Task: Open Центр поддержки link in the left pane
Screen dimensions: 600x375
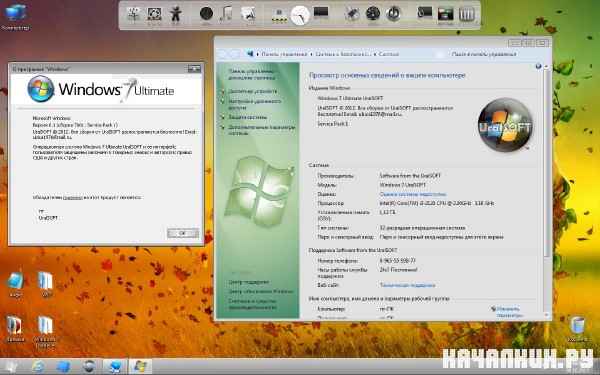Action: pos(249,282)
